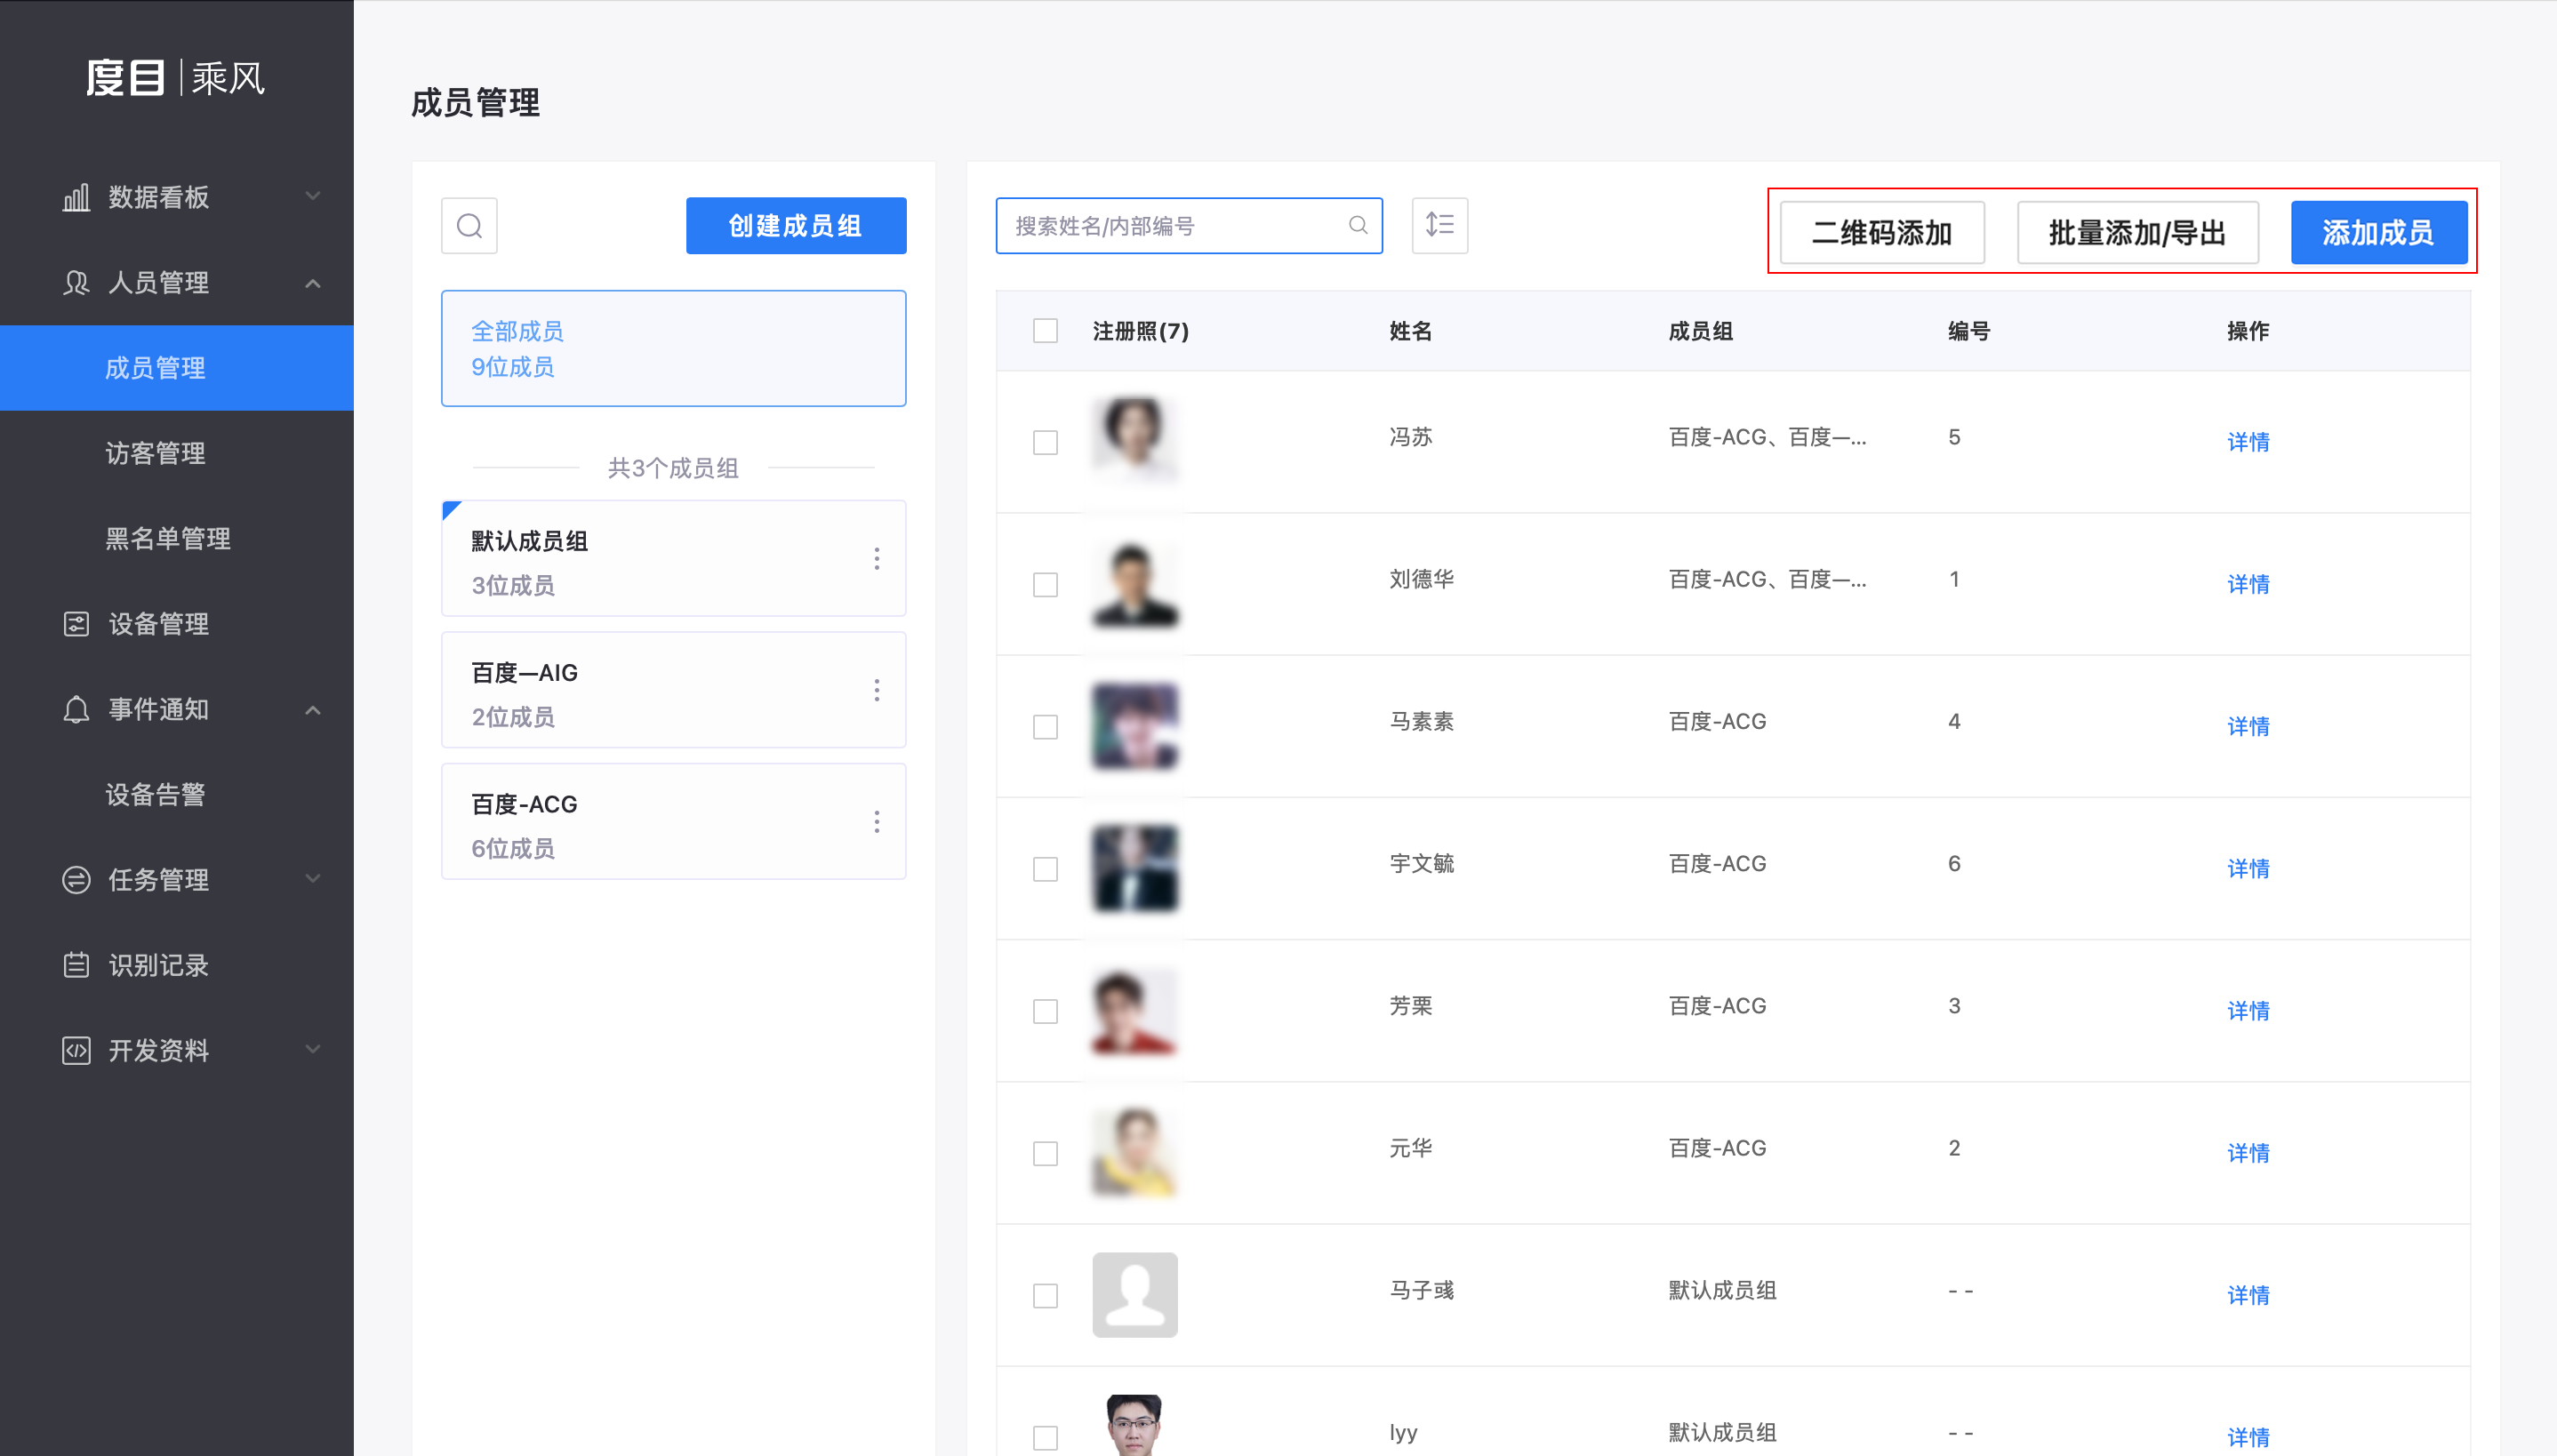Check the box for member 芳栗

point(1045,1011)
